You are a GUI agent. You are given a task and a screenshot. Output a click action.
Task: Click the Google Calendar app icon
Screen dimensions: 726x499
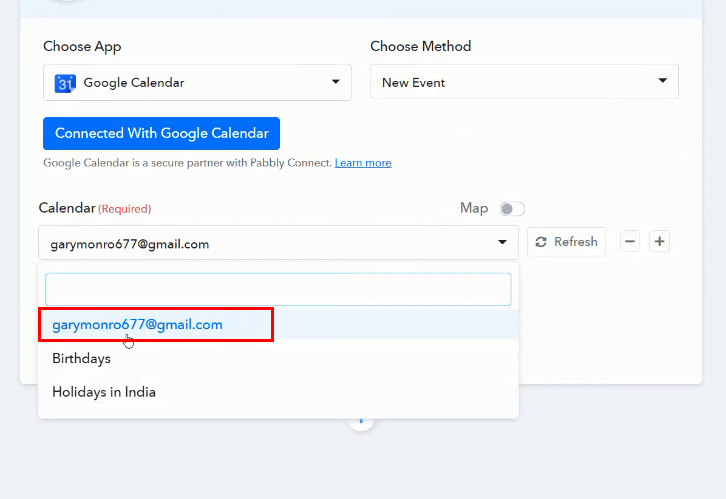click(x=65, y=83)
